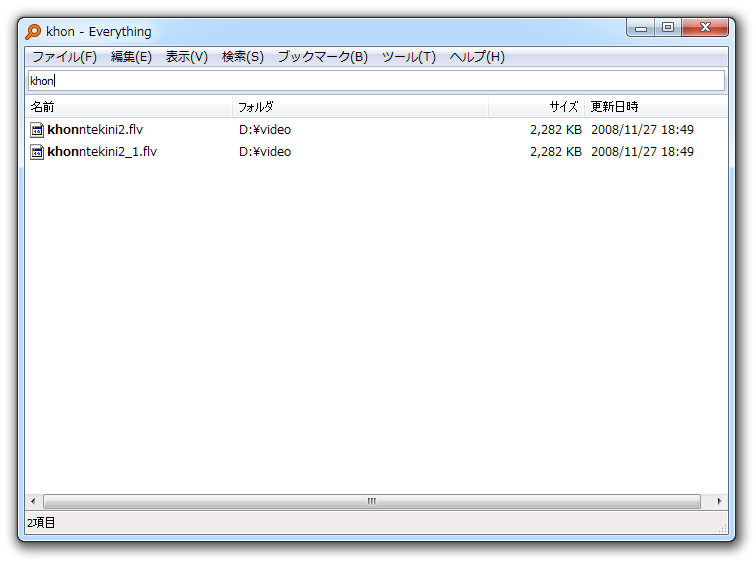Click the search box containing khon

(376, 80)
